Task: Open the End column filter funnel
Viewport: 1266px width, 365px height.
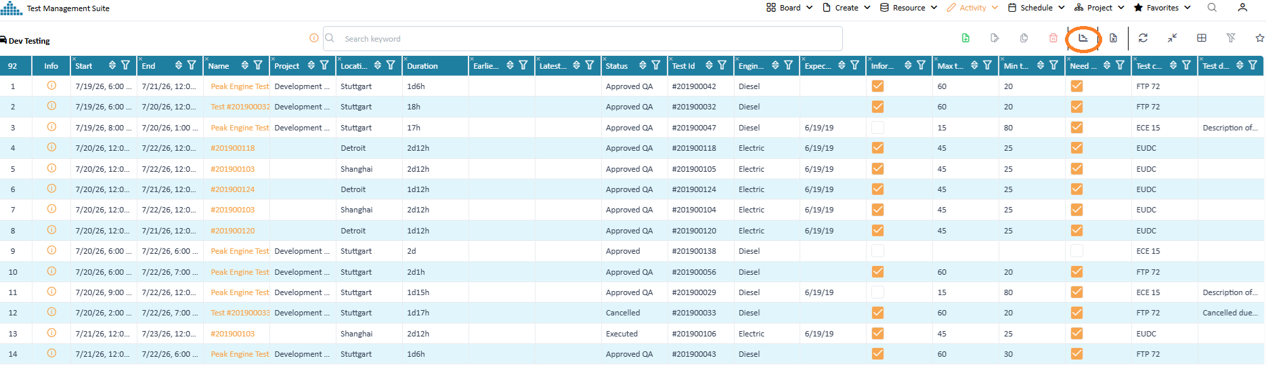Action: pos(191,65)
